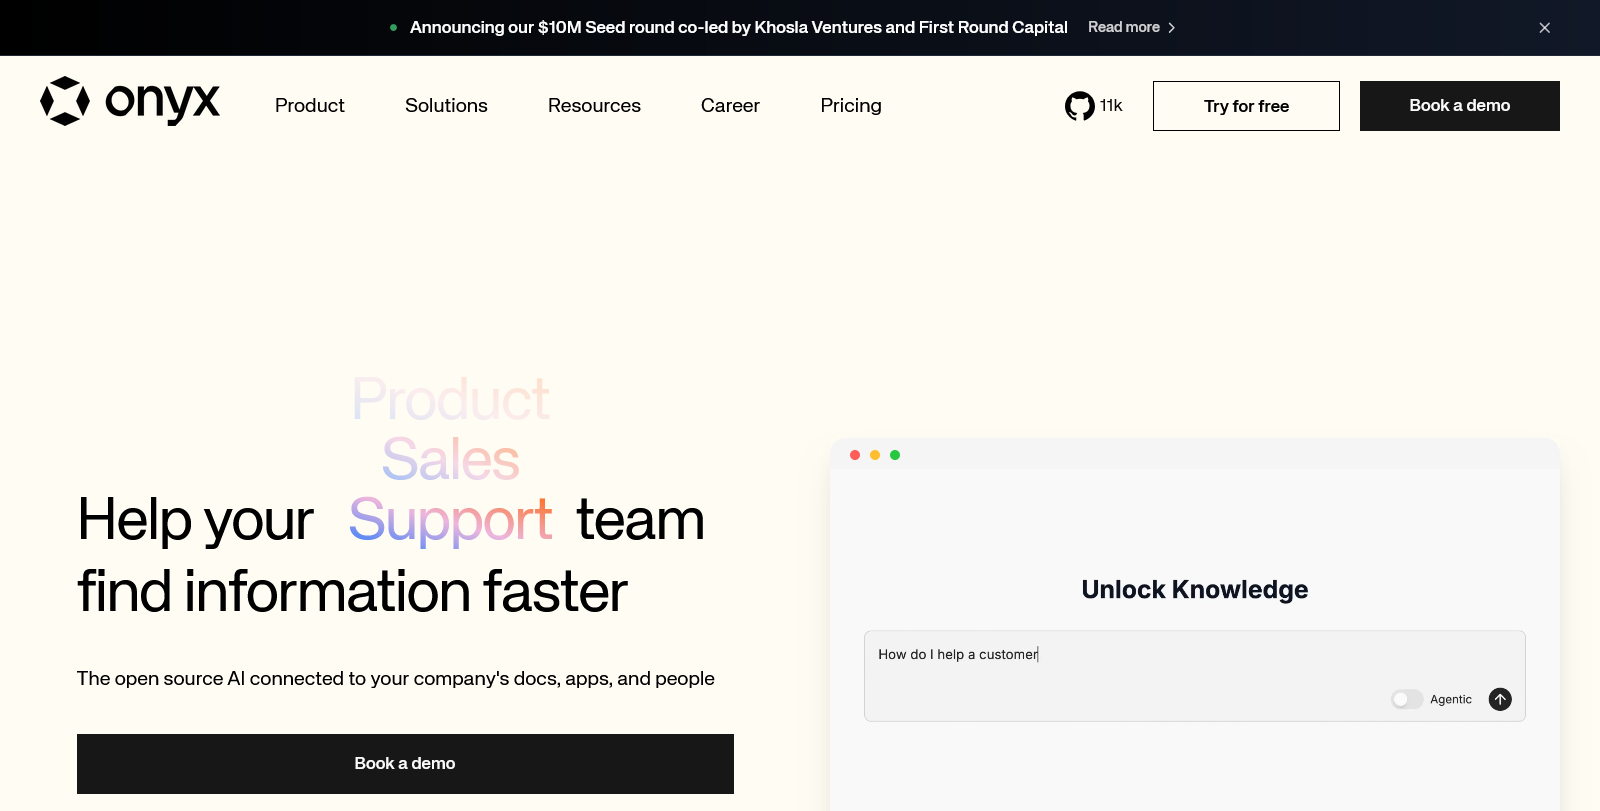The height and width of the screenshot is (811, 1600).
Task: Click the red dot in demo window
Action: (x=855, y=455)
